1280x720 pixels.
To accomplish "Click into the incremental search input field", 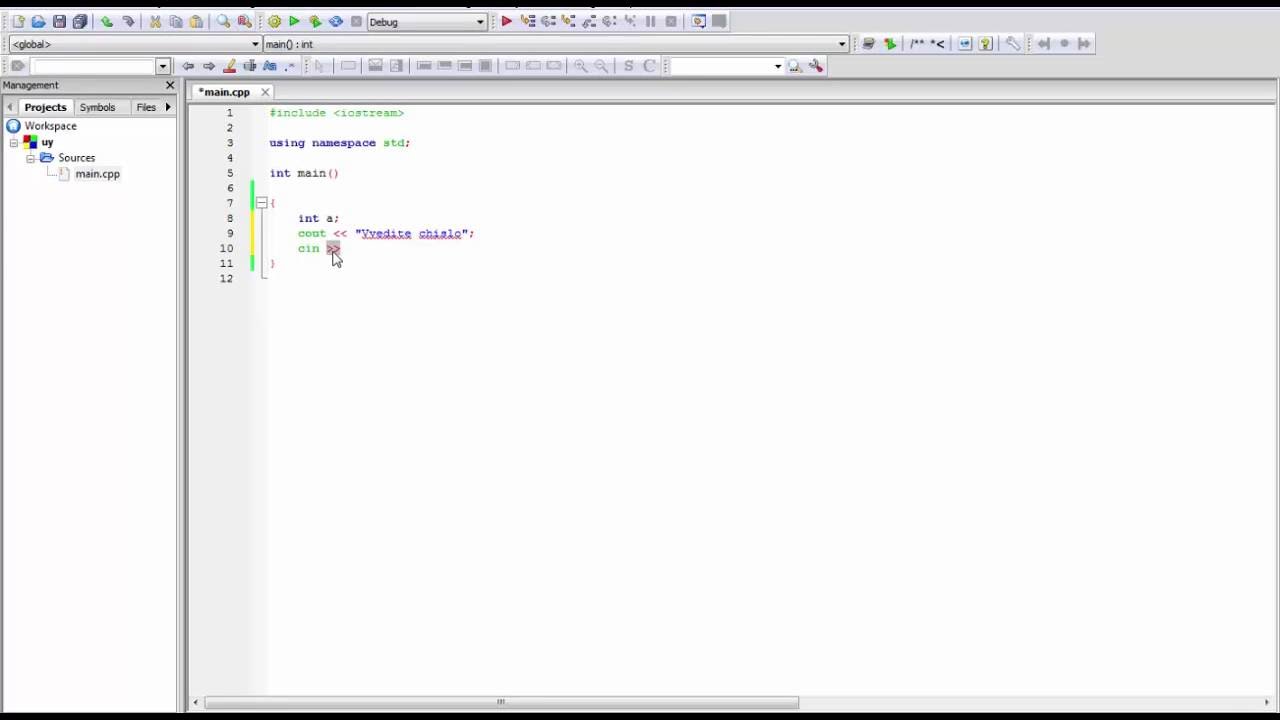I will point(93,66).
